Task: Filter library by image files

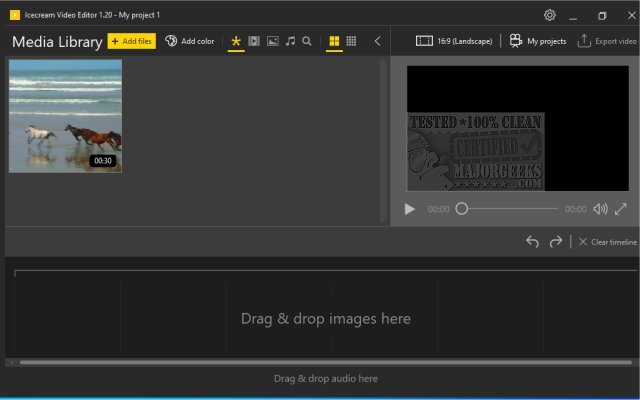Action: (272, 41)
